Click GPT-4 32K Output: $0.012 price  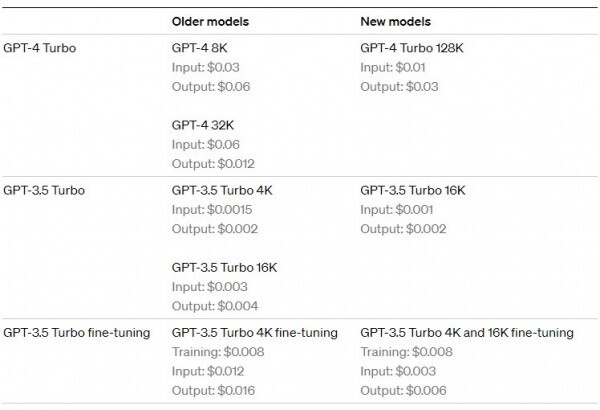pyautogui.click(x=213, y=164)
